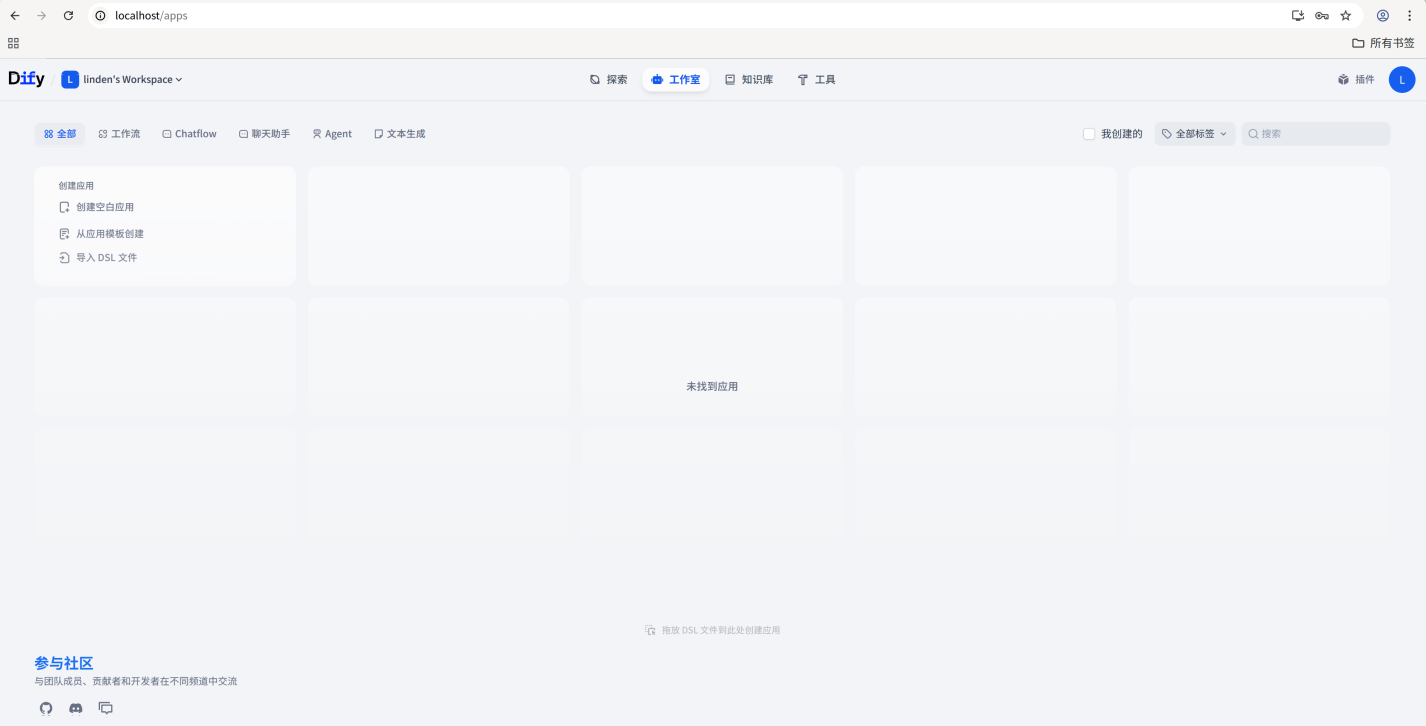Switch to the 工具 (Tools) tab
Image resolution: width=1426 pixels, height=726 pixels.
pos(816,80)
